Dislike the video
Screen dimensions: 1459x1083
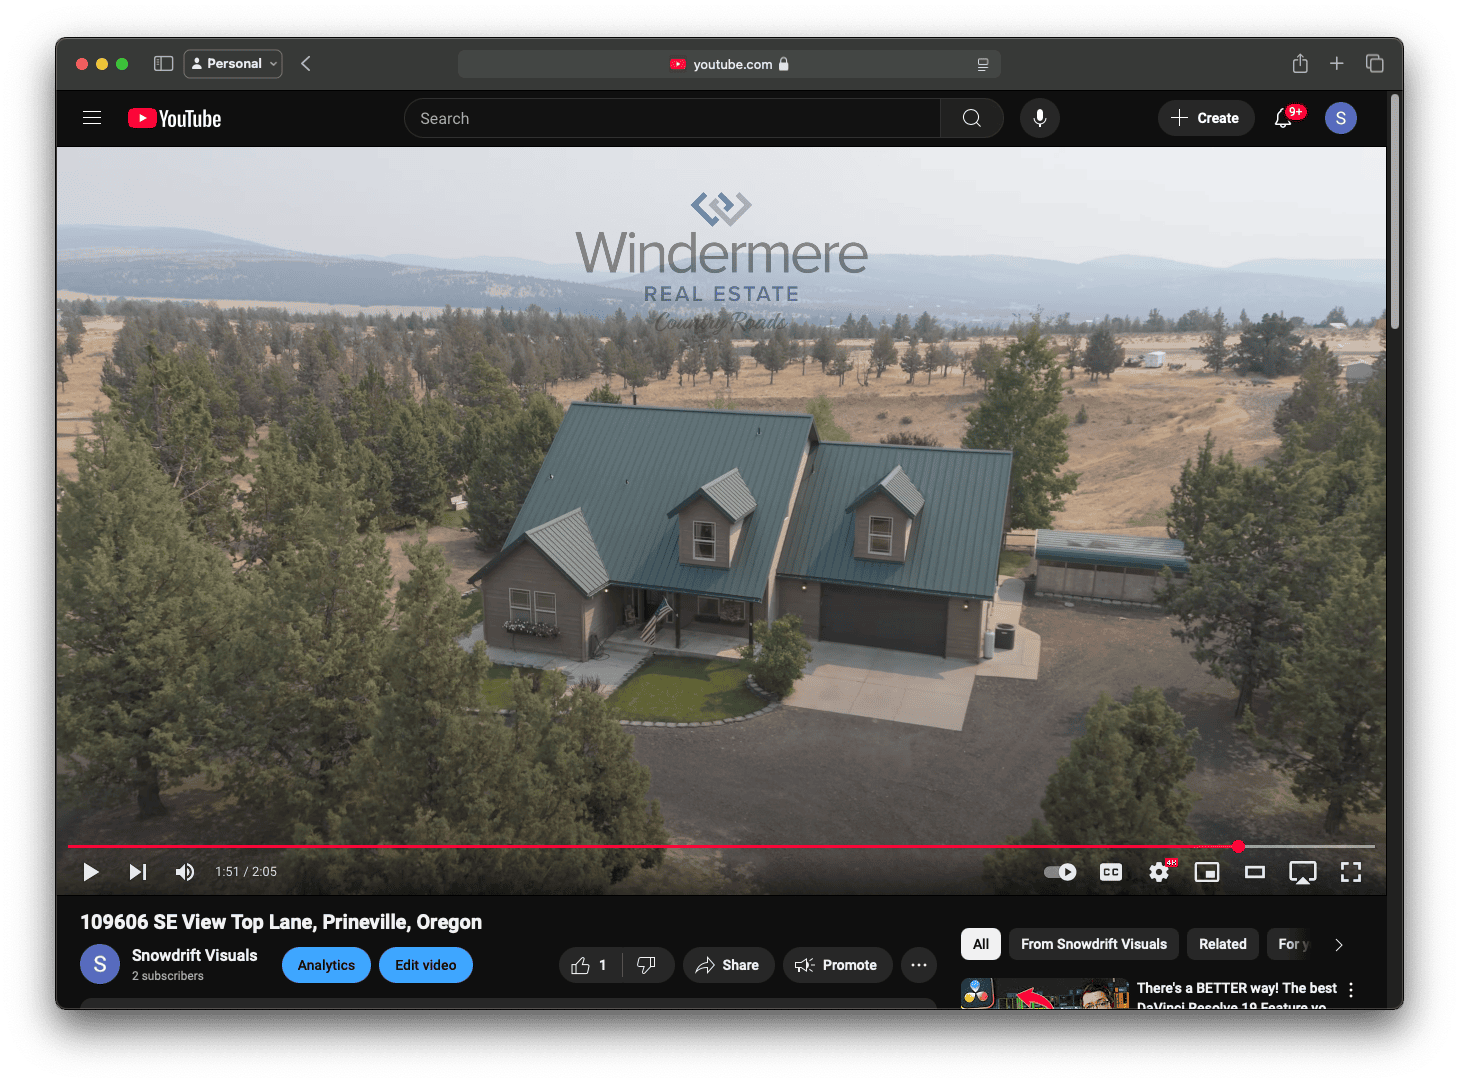point(647,965)
